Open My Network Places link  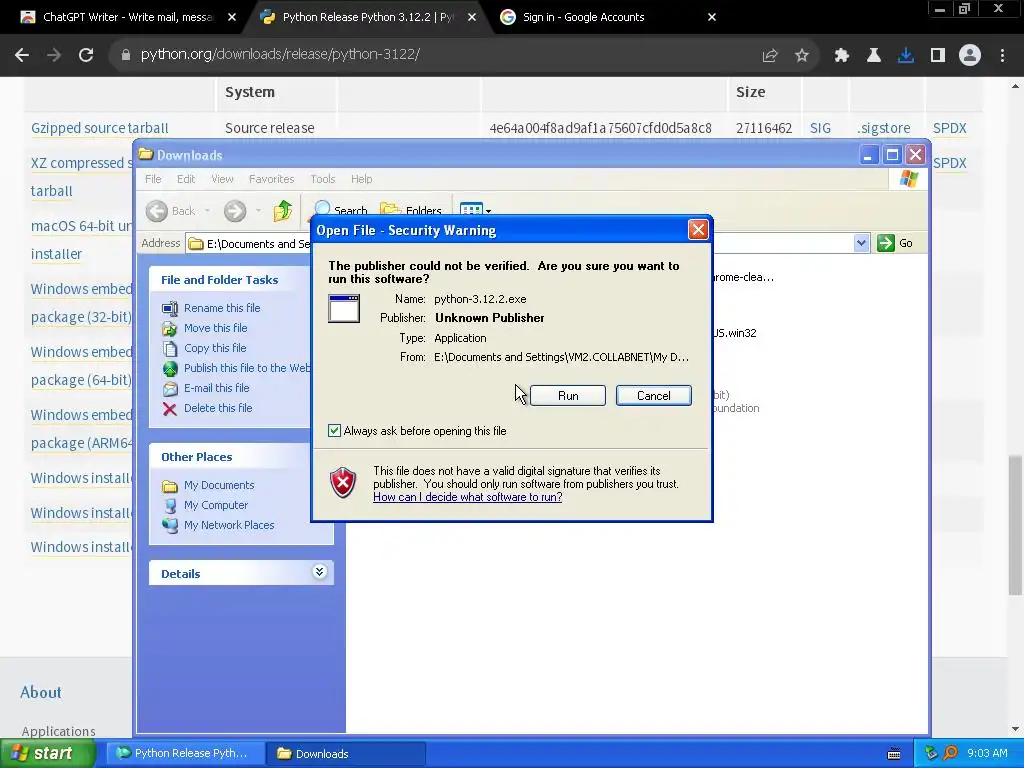229,525
